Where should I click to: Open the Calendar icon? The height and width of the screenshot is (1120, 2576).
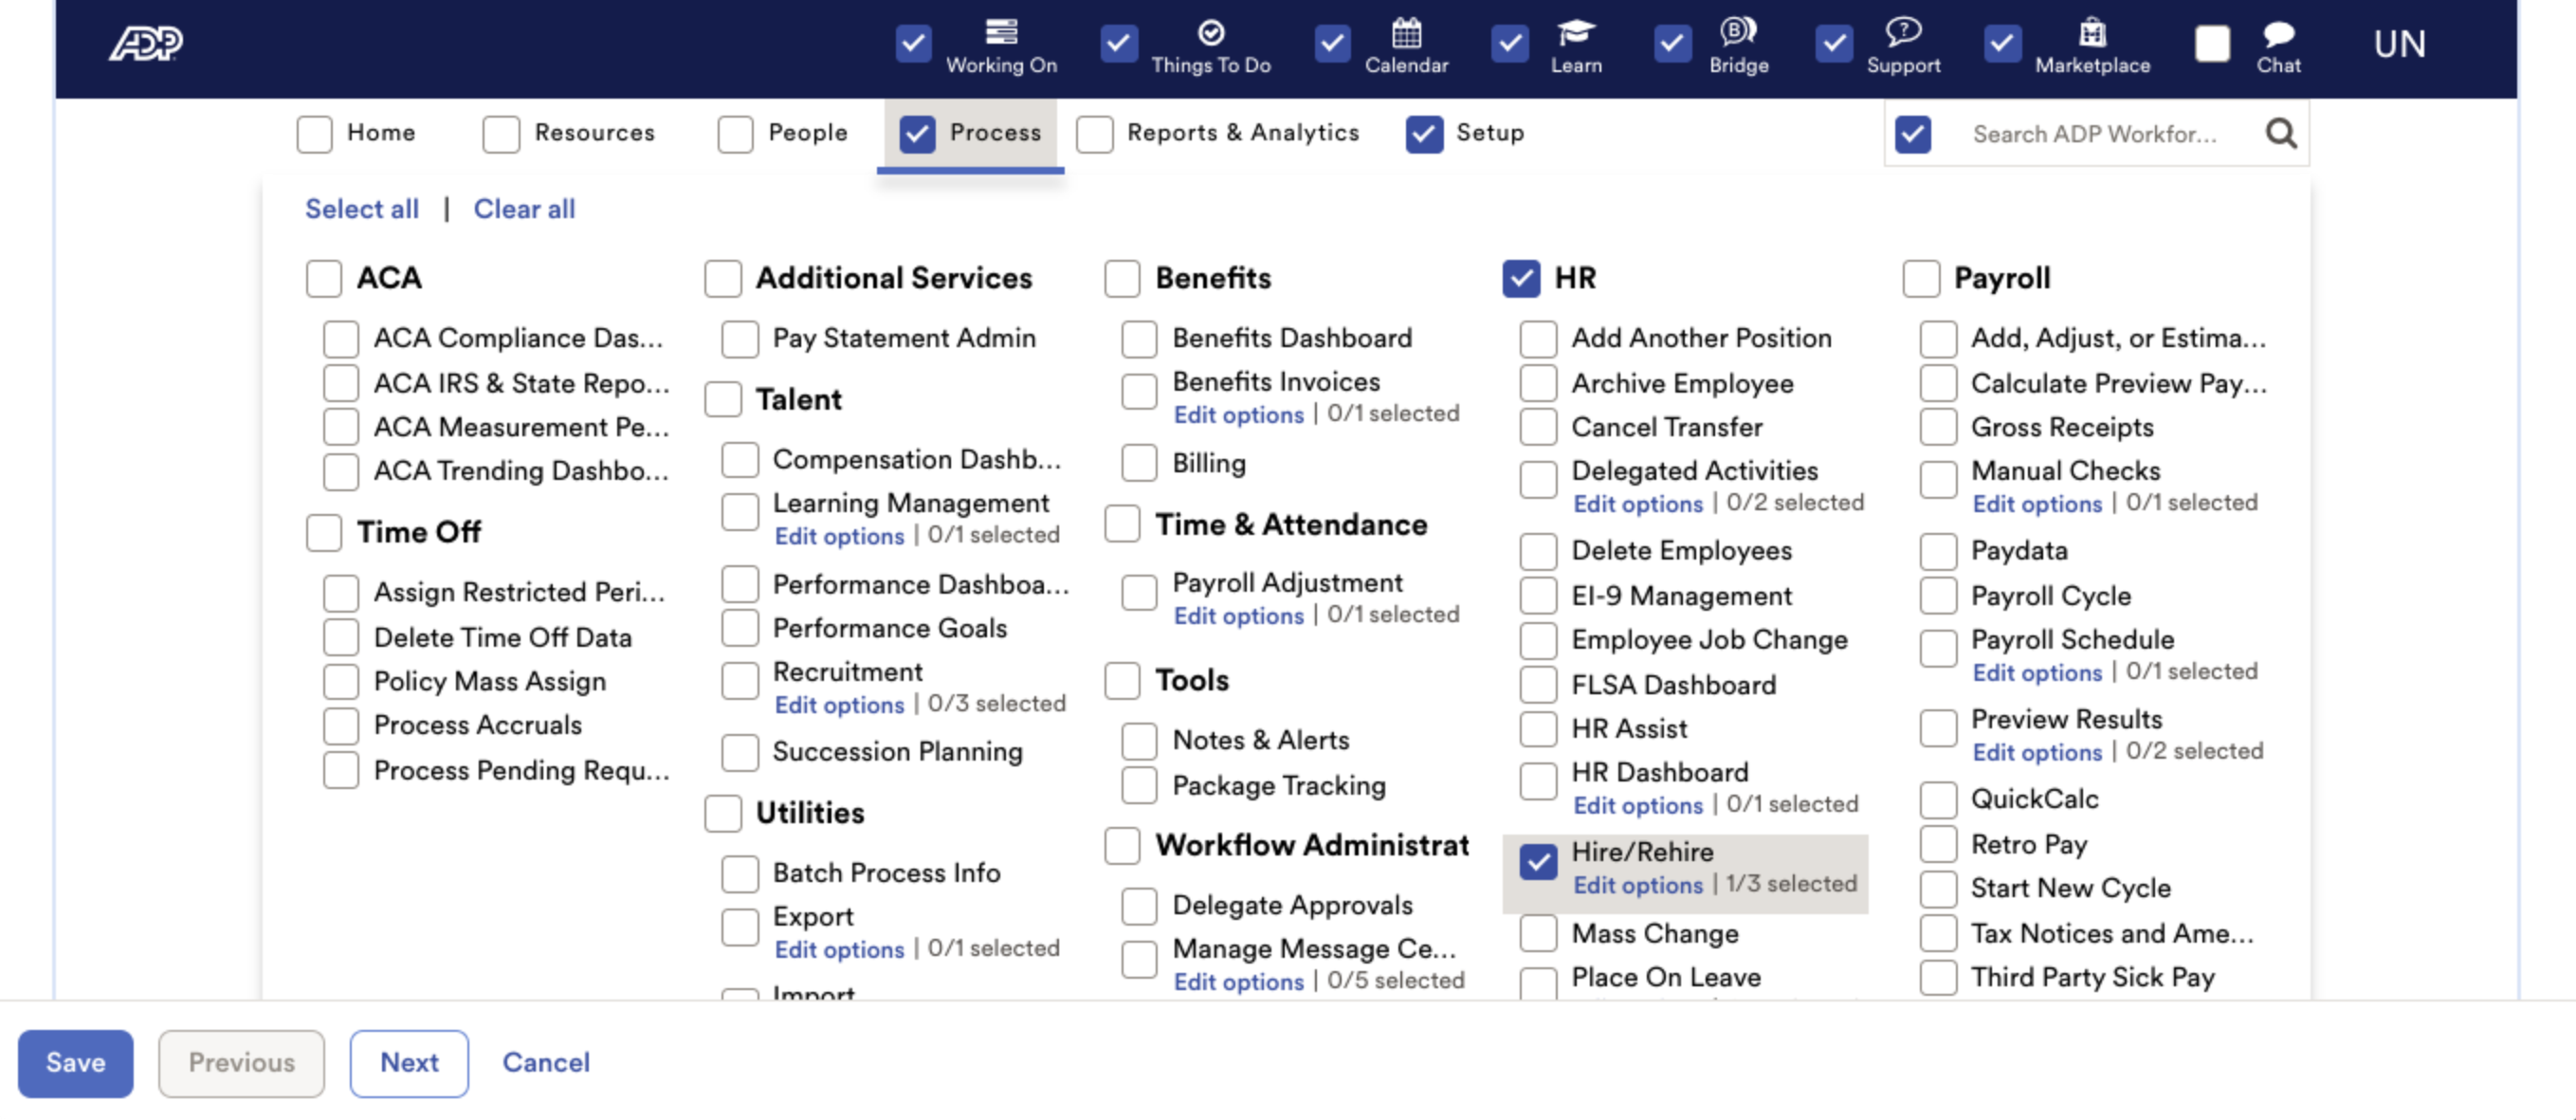[1406, 33]
